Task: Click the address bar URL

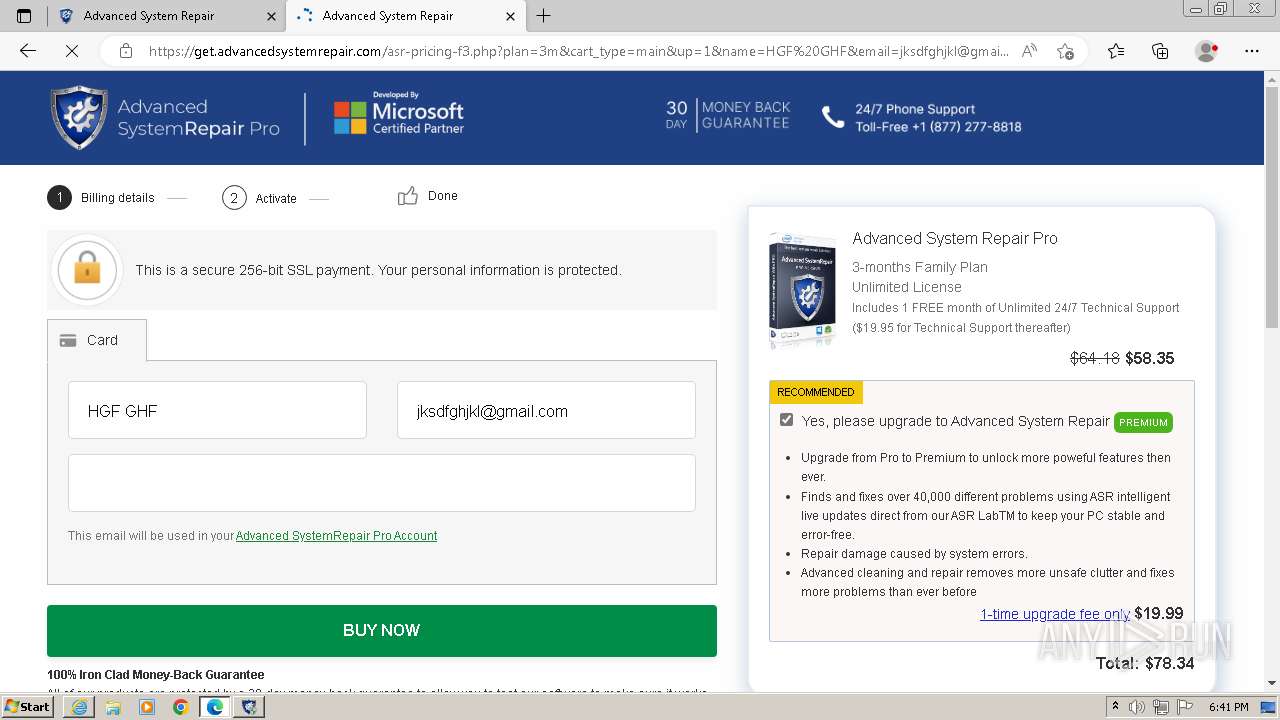Action: click(578, 51)
